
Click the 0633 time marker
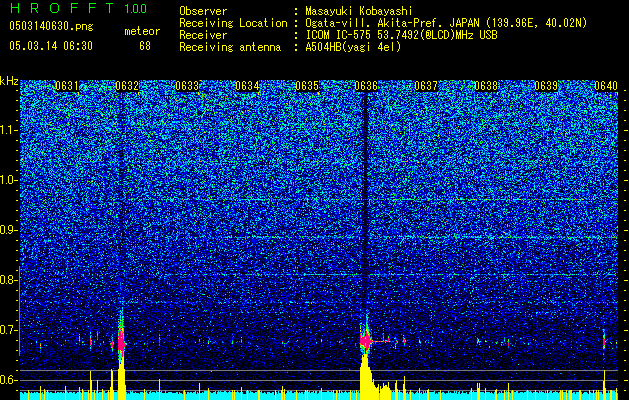187,86
